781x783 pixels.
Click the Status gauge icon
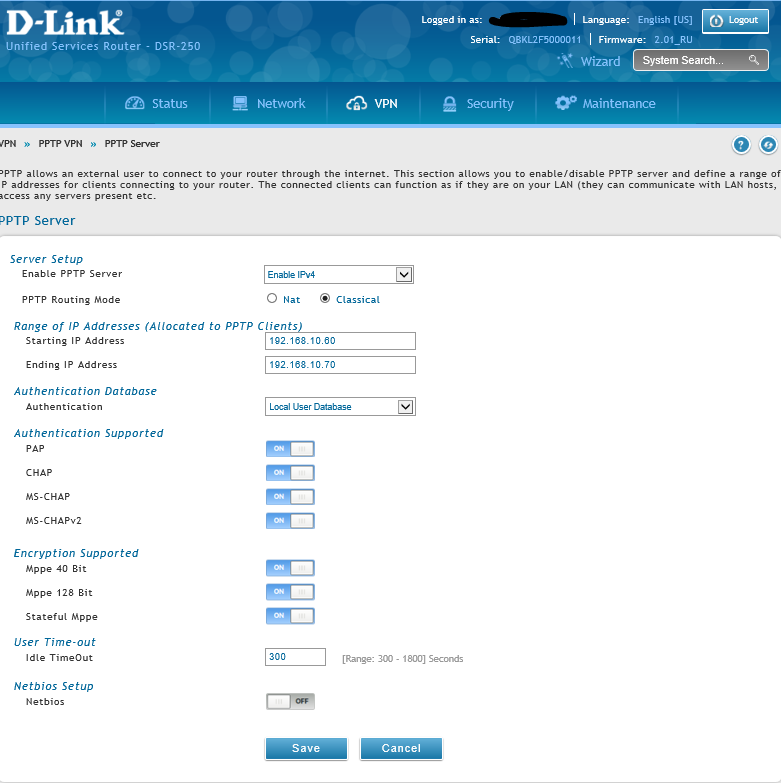pos(134,103)
